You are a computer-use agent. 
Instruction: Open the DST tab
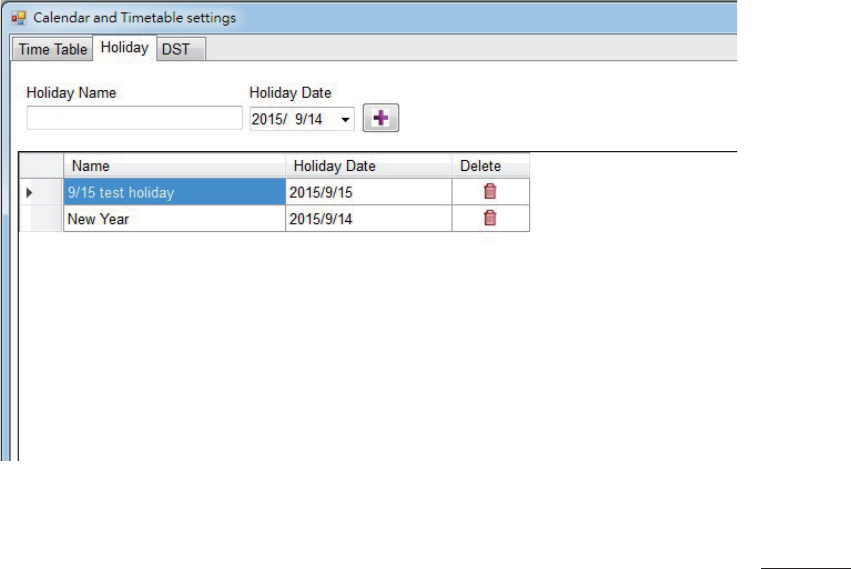pos(181,49)
